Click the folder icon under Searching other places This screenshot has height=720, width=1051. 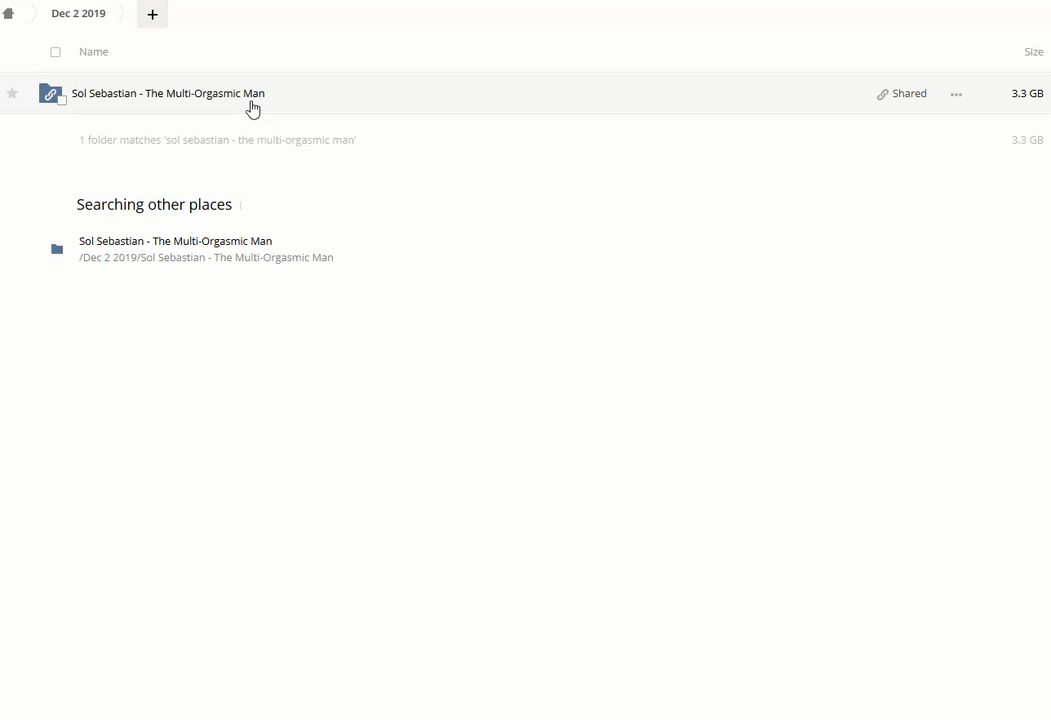click(57, 249)
